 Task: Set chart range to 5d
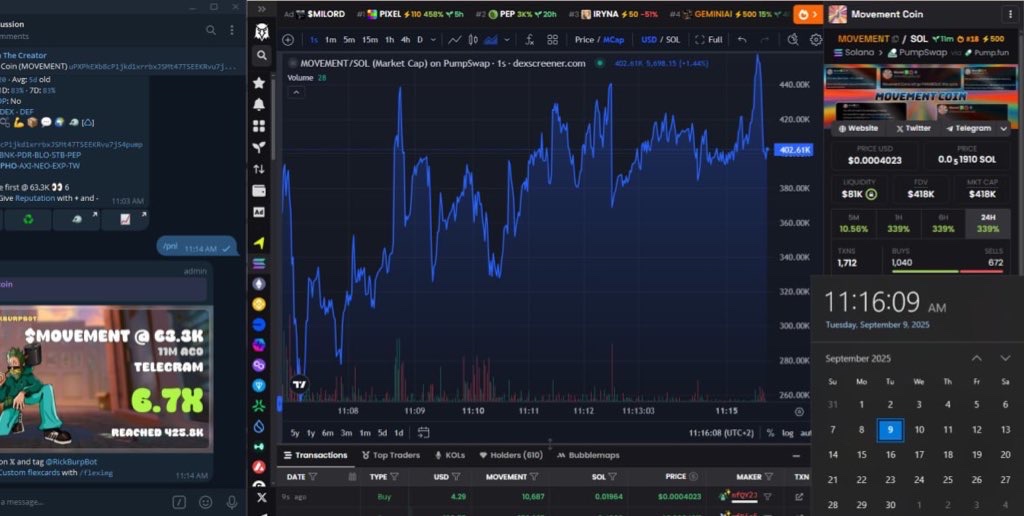[x=382, y=433]
